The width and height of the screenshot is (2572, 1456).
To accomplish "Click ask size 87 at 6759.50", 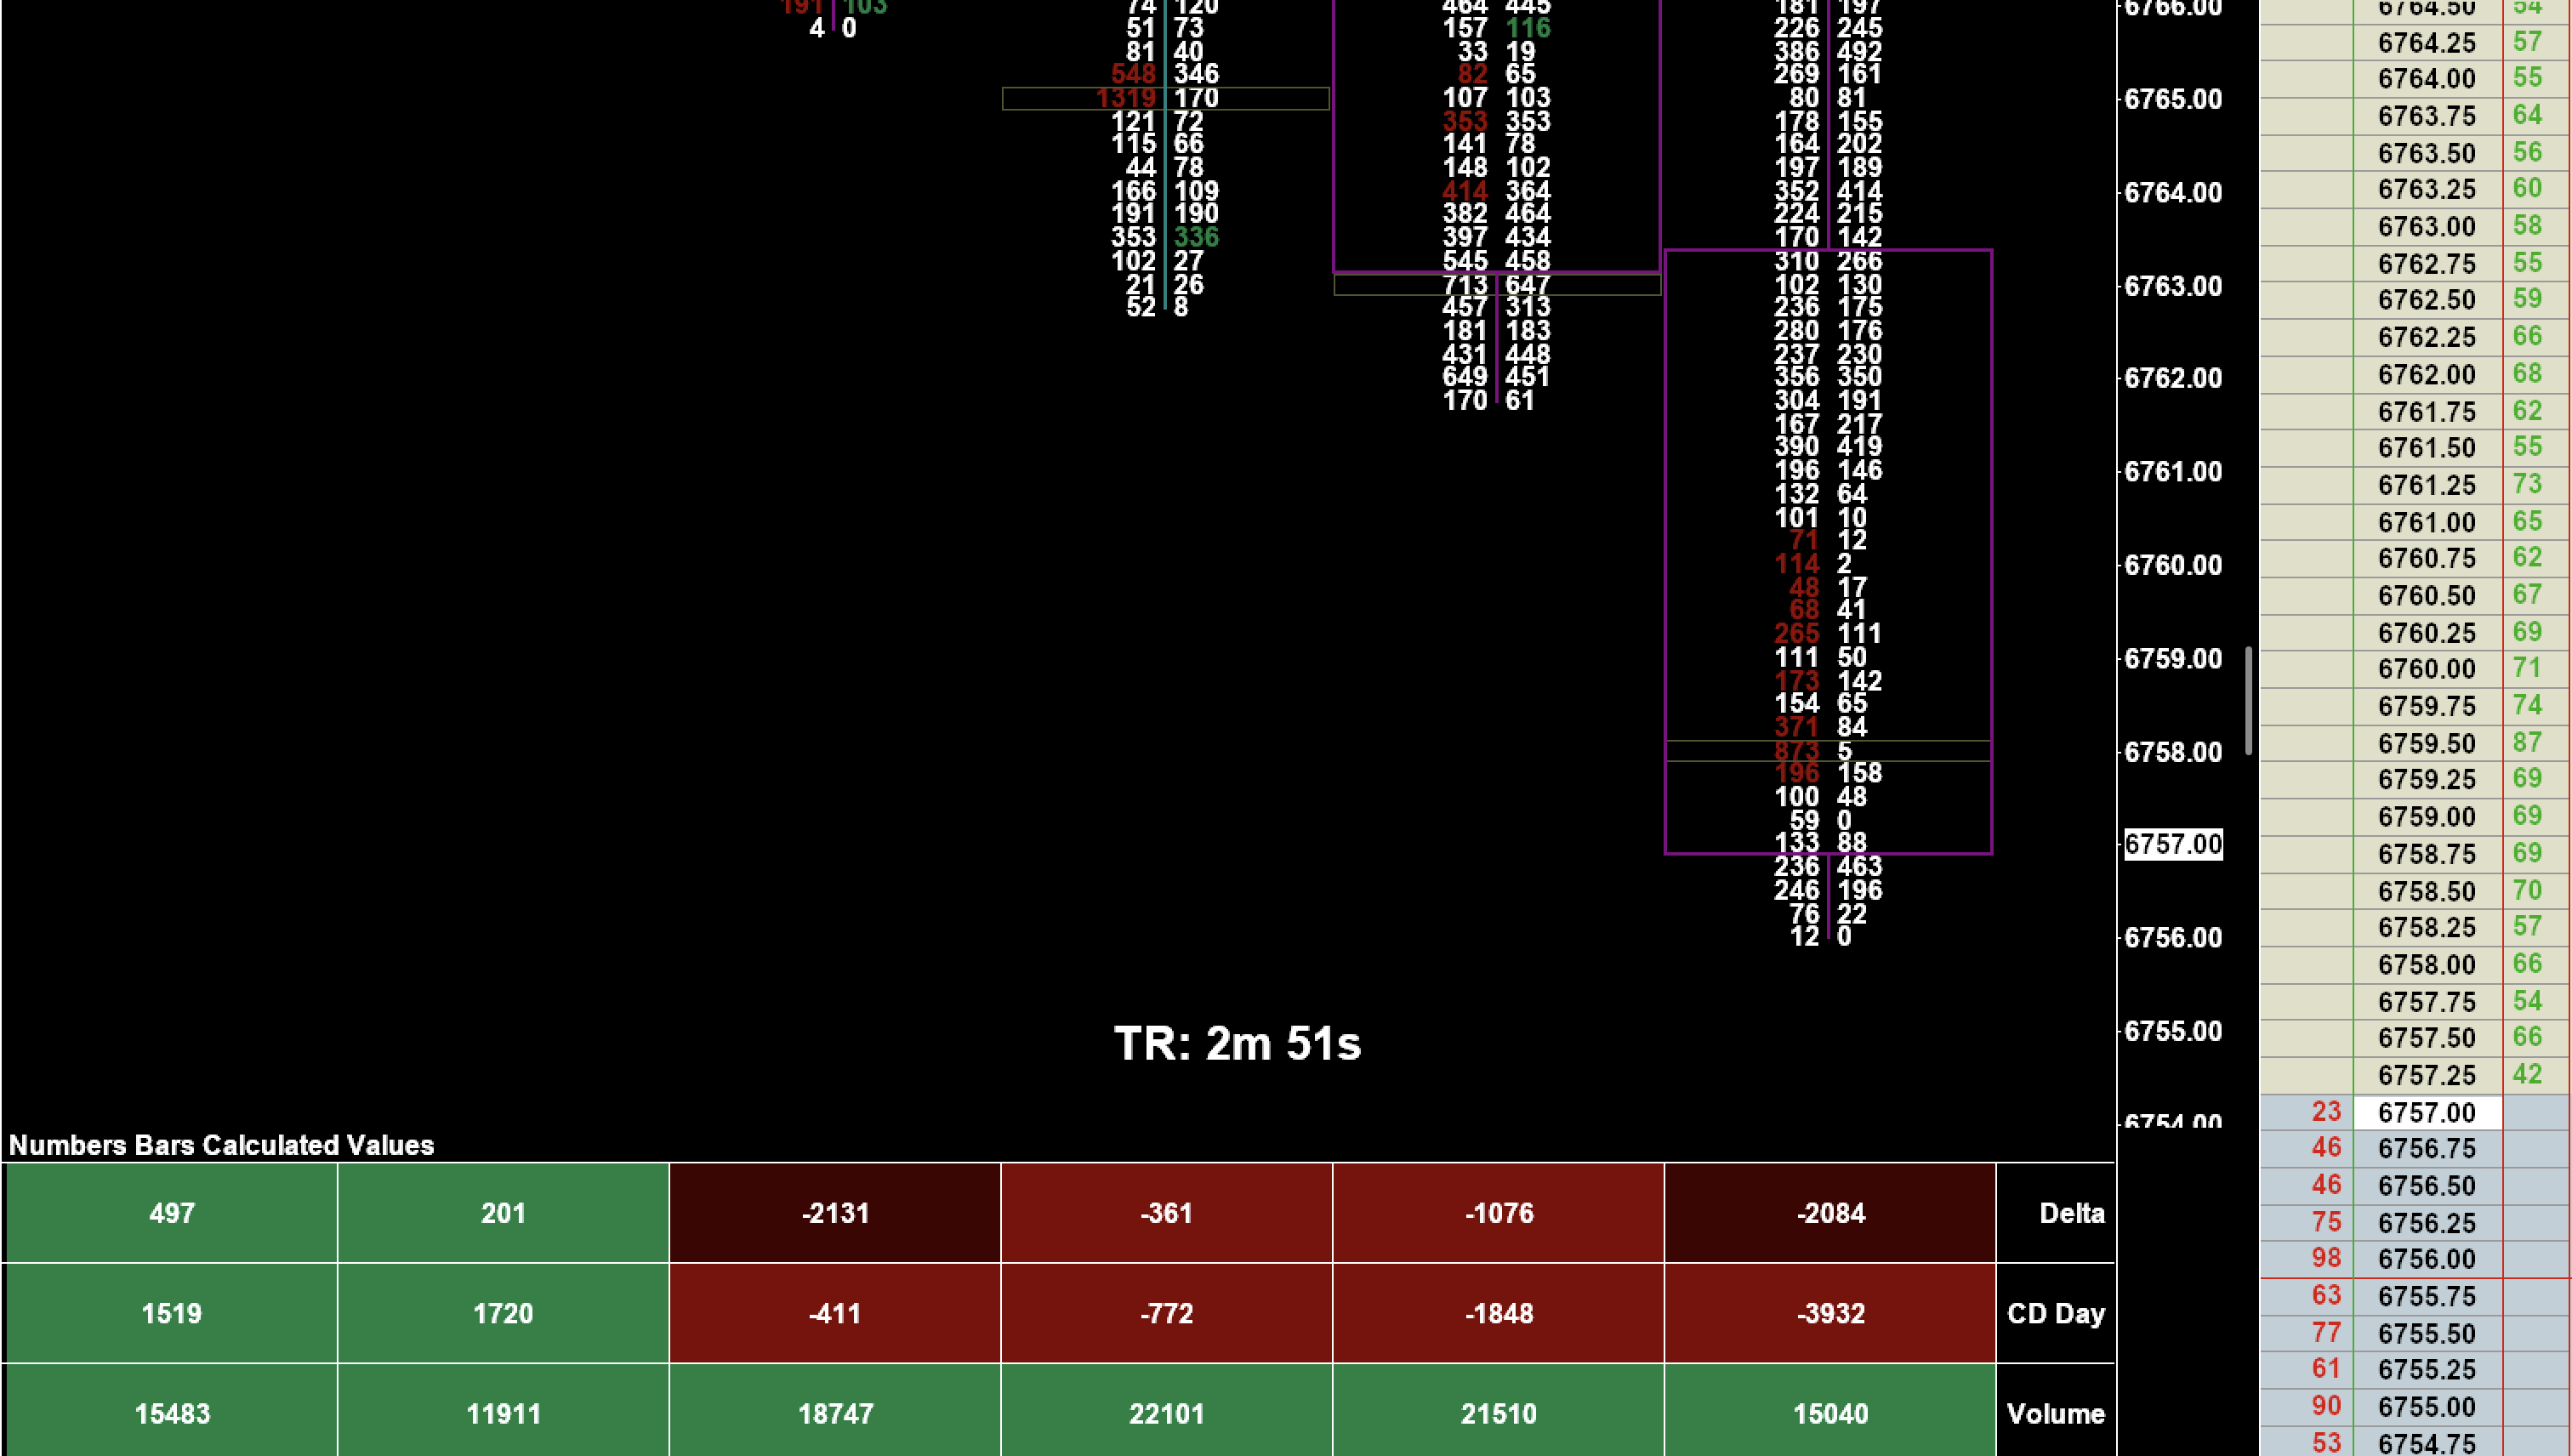I will (x=2527, y=742).
